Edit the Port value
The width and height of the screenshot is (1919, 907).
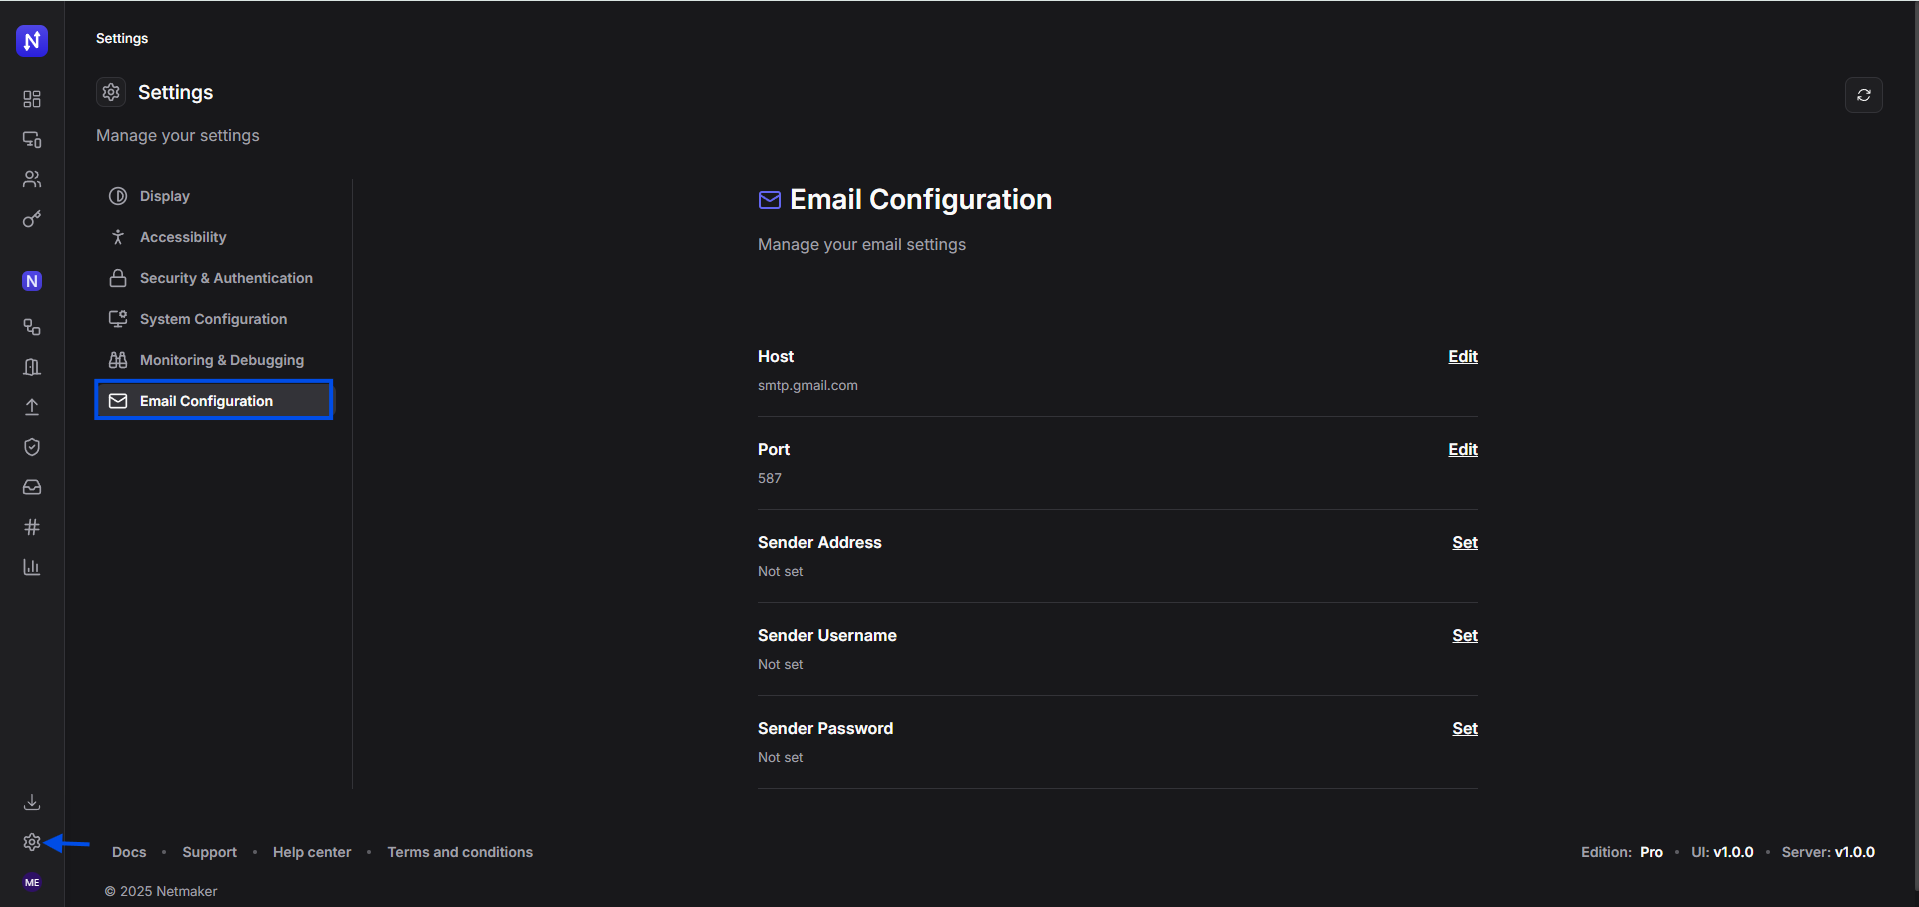pyautogui.click(x=1462, y=450)
